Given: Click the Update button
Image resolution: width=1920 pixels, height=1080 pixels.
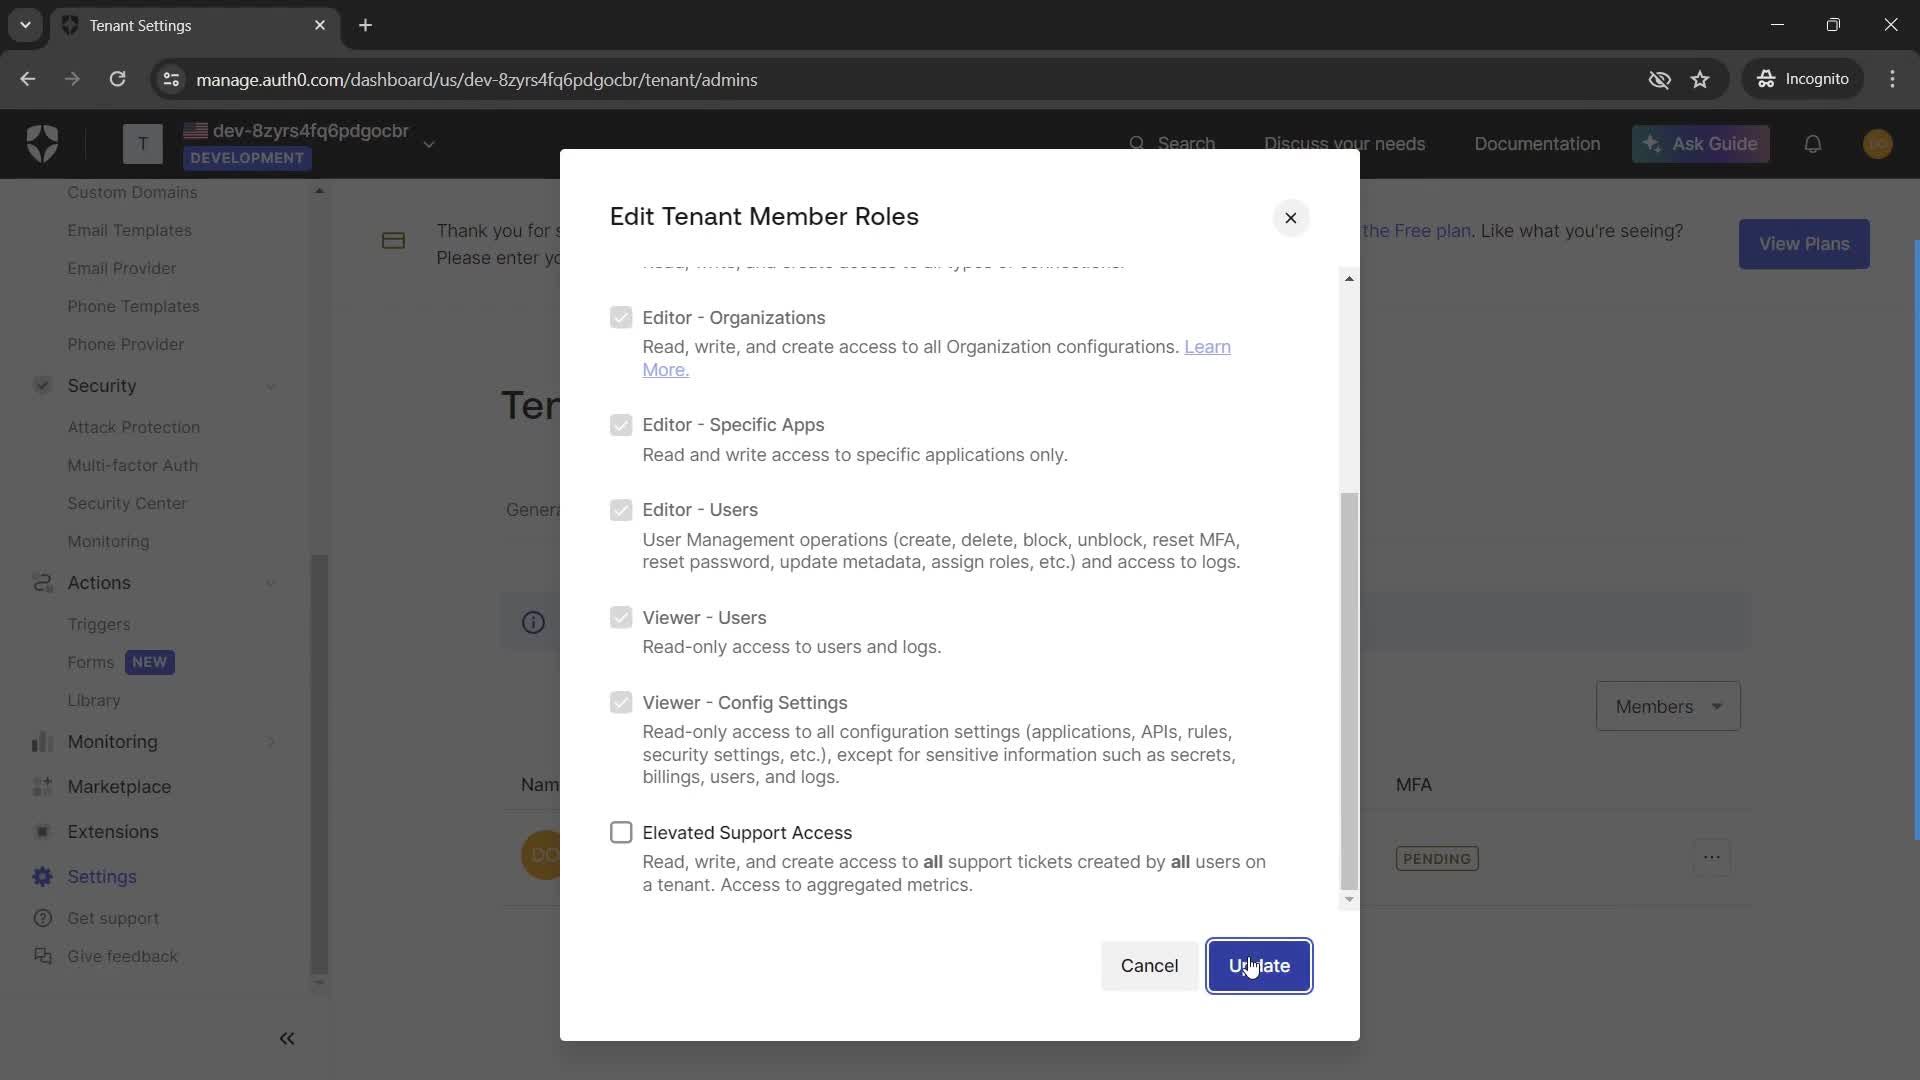Looking at the screenshot, I should point(1259,966).
